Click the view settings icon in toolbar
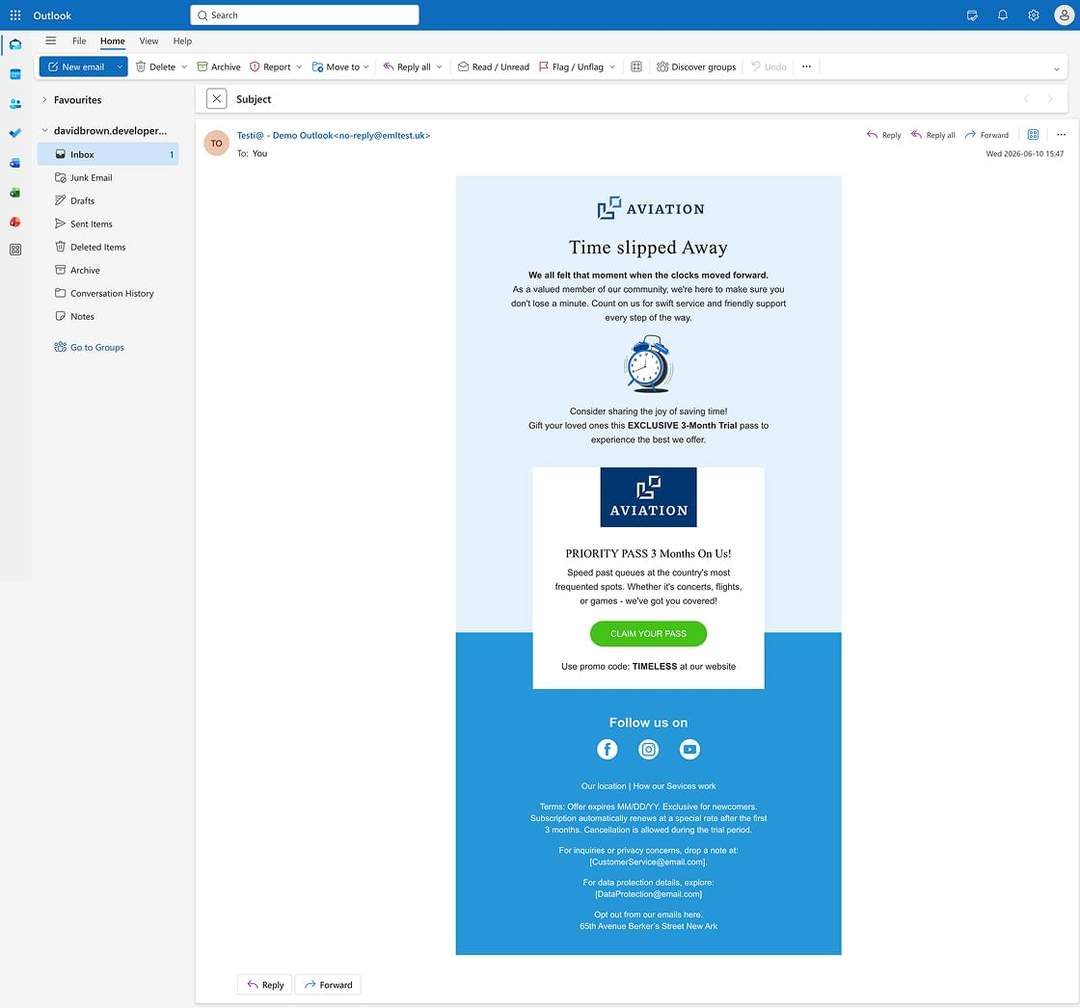The width and height of the screenshot is (1080, 1008). click(x=636, y=67)
